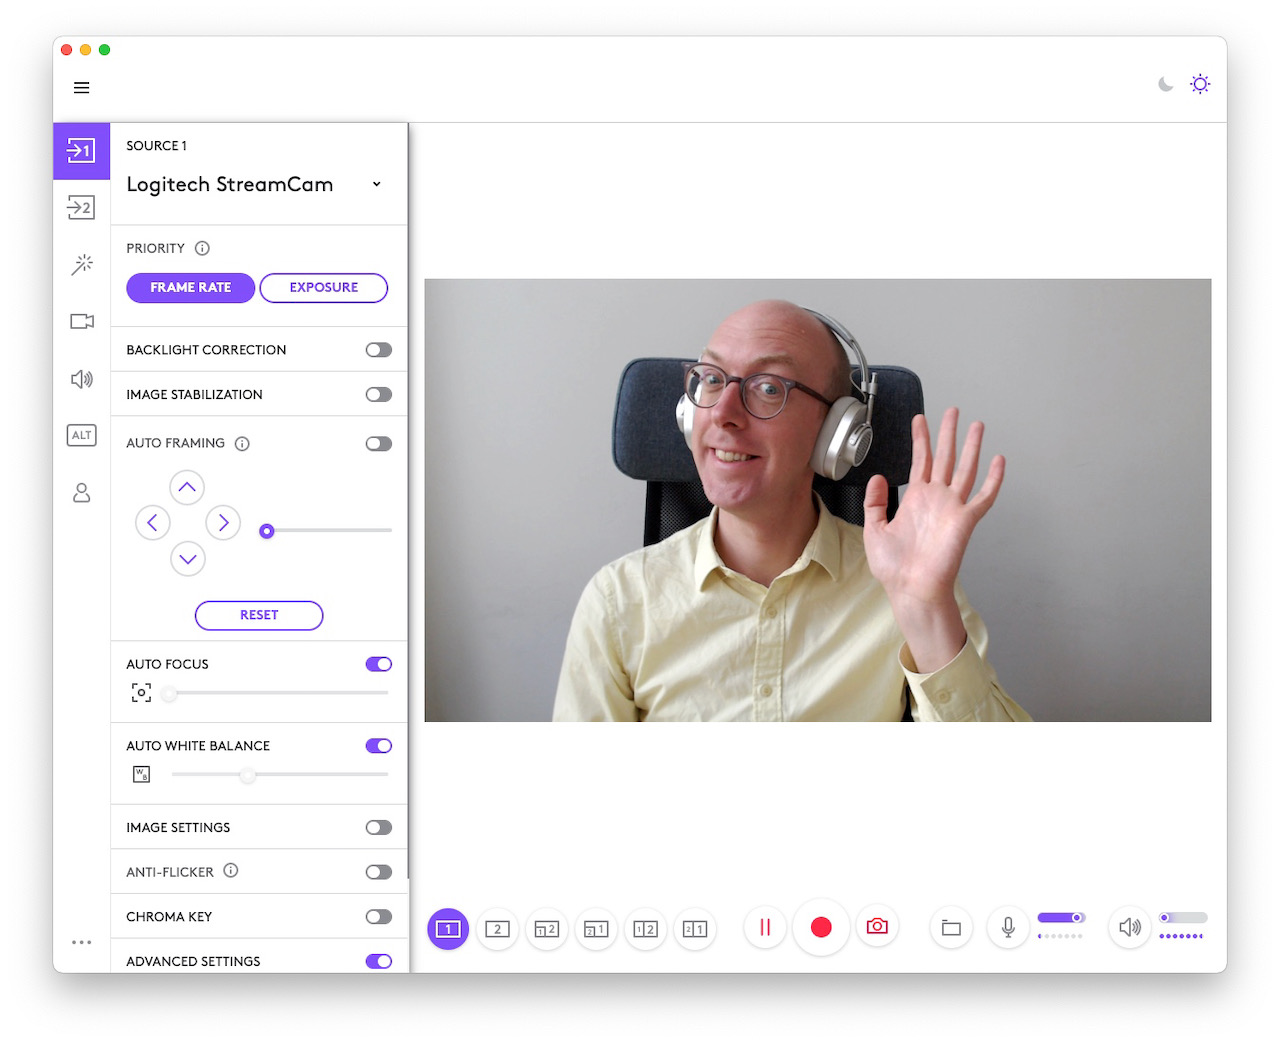Screen dimensions: 1280x1043
Task: Show info about Priority
Action: (x=202, y=248)
